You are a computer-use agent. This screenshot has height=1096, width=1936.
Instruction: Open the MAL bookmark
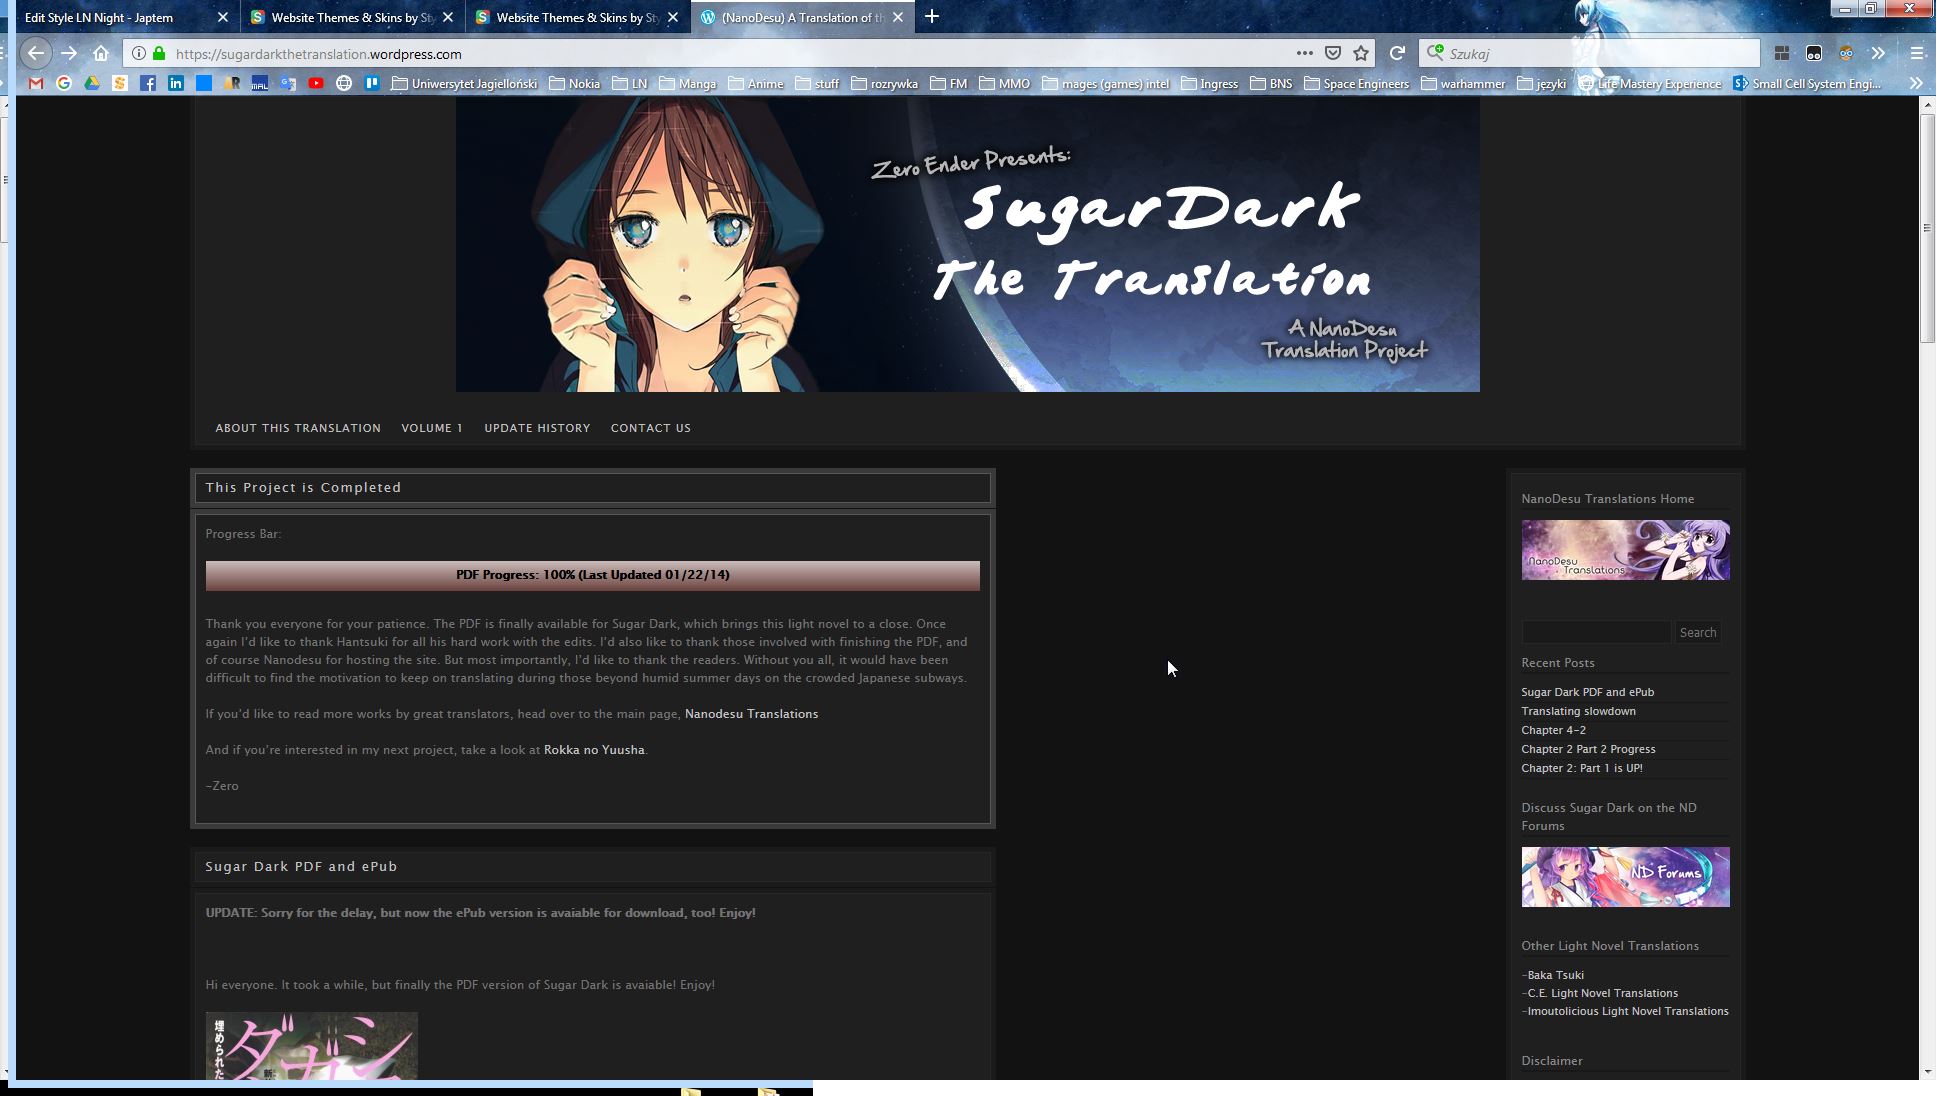tap(260, 84)
